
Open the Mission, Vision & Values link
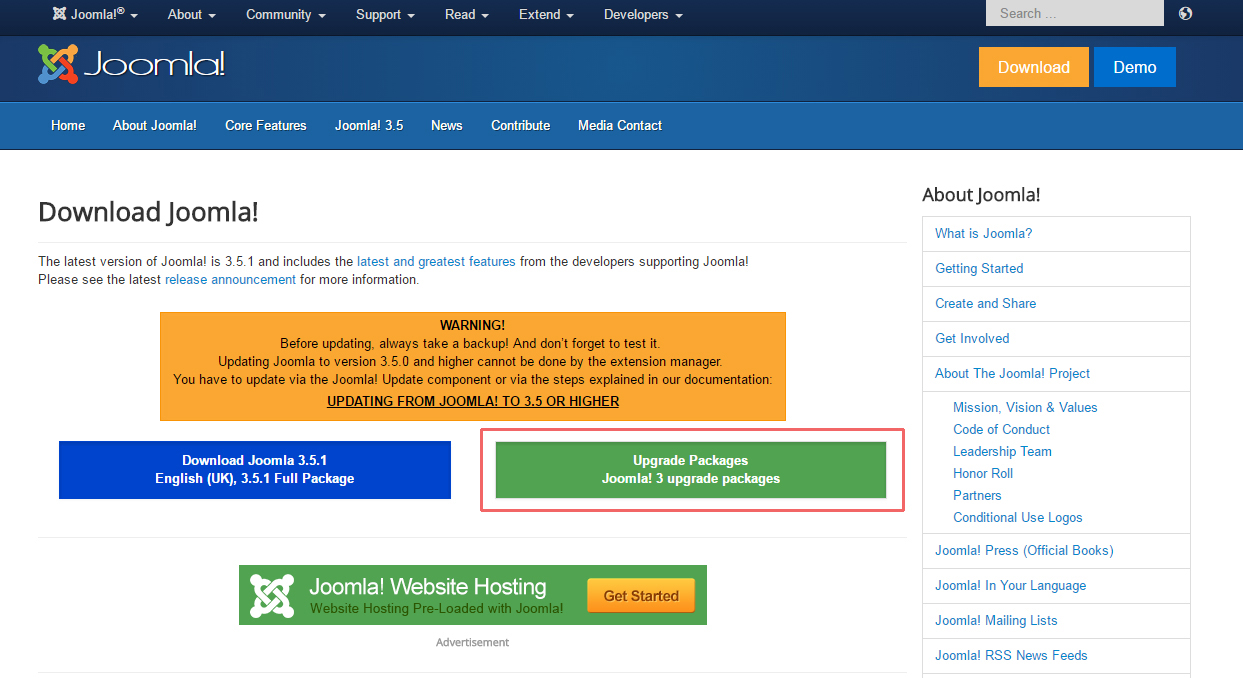pos(1025,407)
